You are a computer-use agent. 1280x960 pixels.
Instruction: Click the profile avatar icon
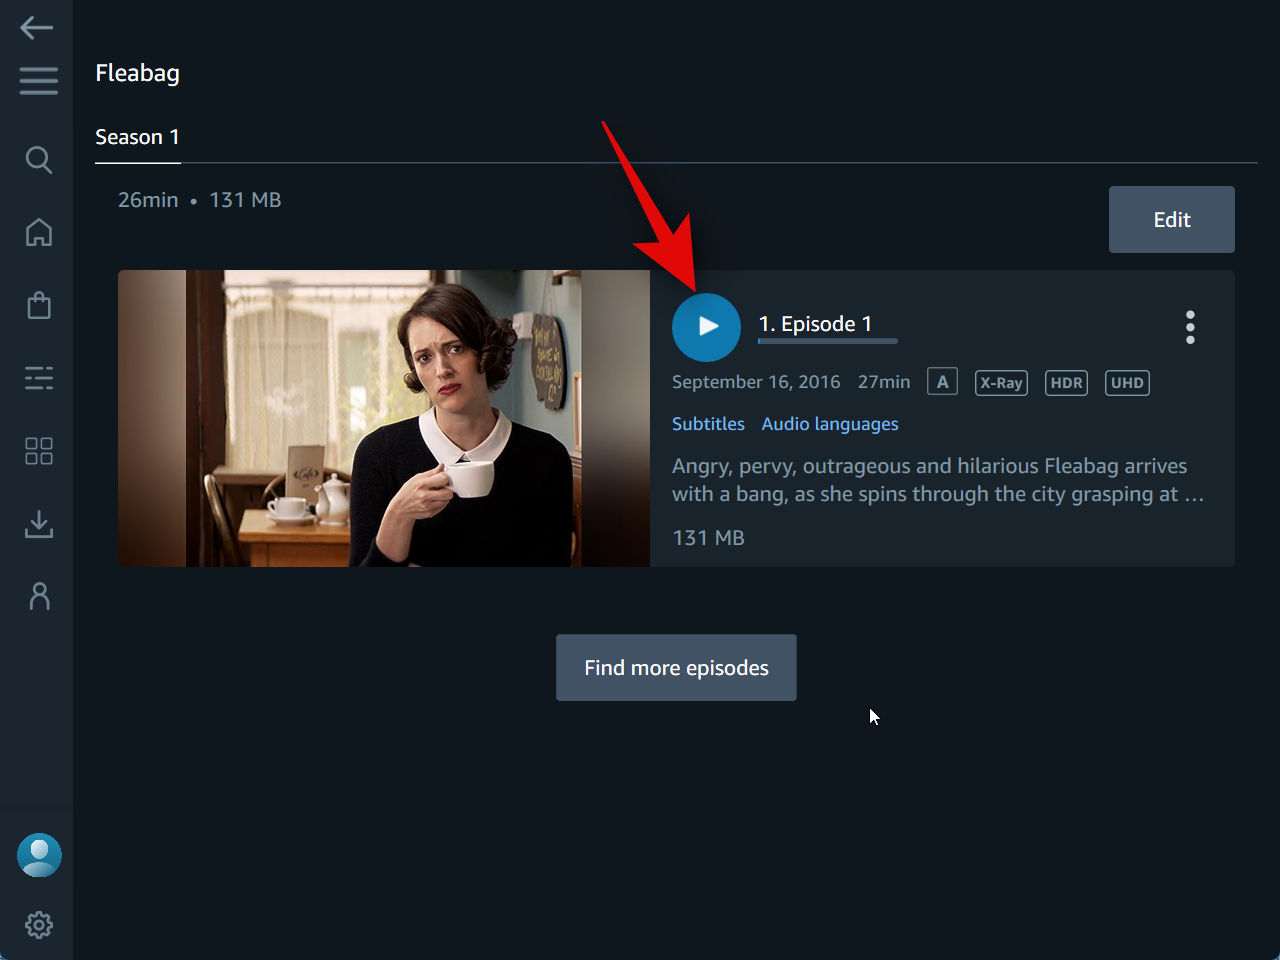[x=39, y=855]
